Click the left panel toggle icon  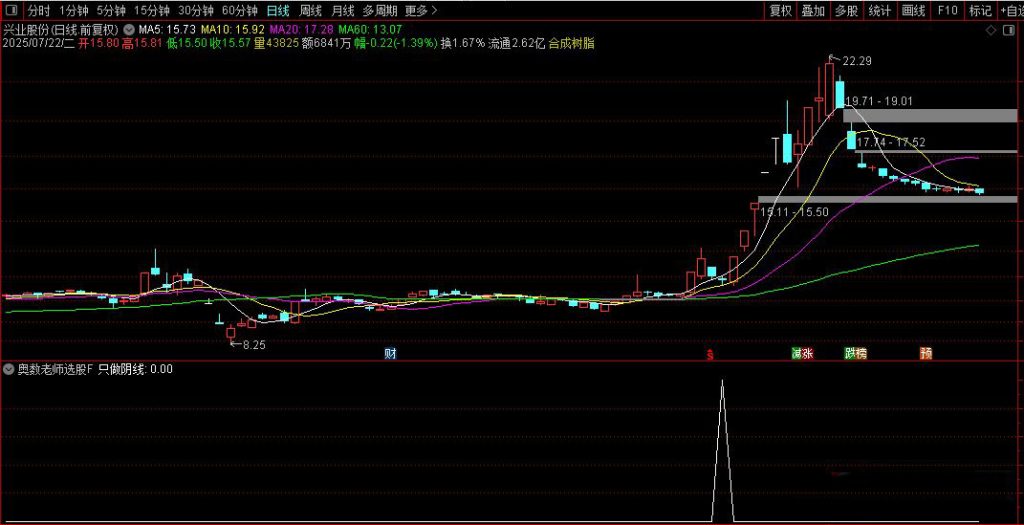[11, 11]
